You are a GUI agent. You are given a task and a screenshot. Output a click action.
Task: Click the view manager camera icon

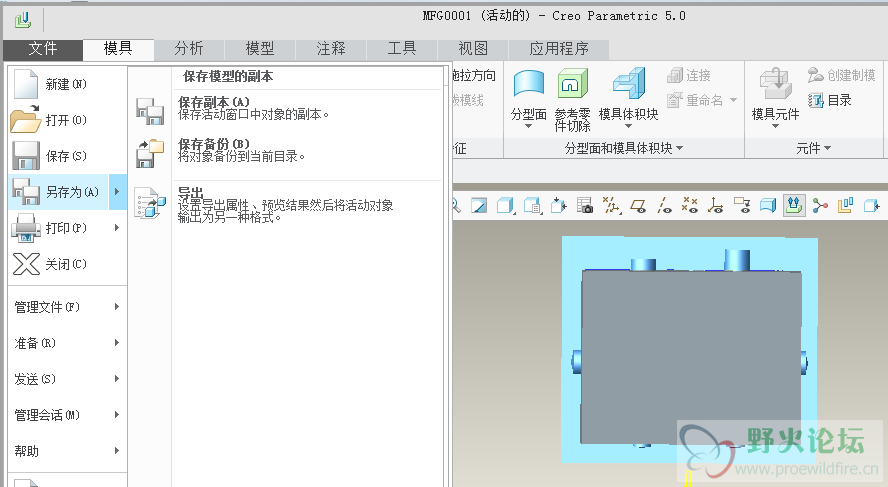(x=584, y=205)
